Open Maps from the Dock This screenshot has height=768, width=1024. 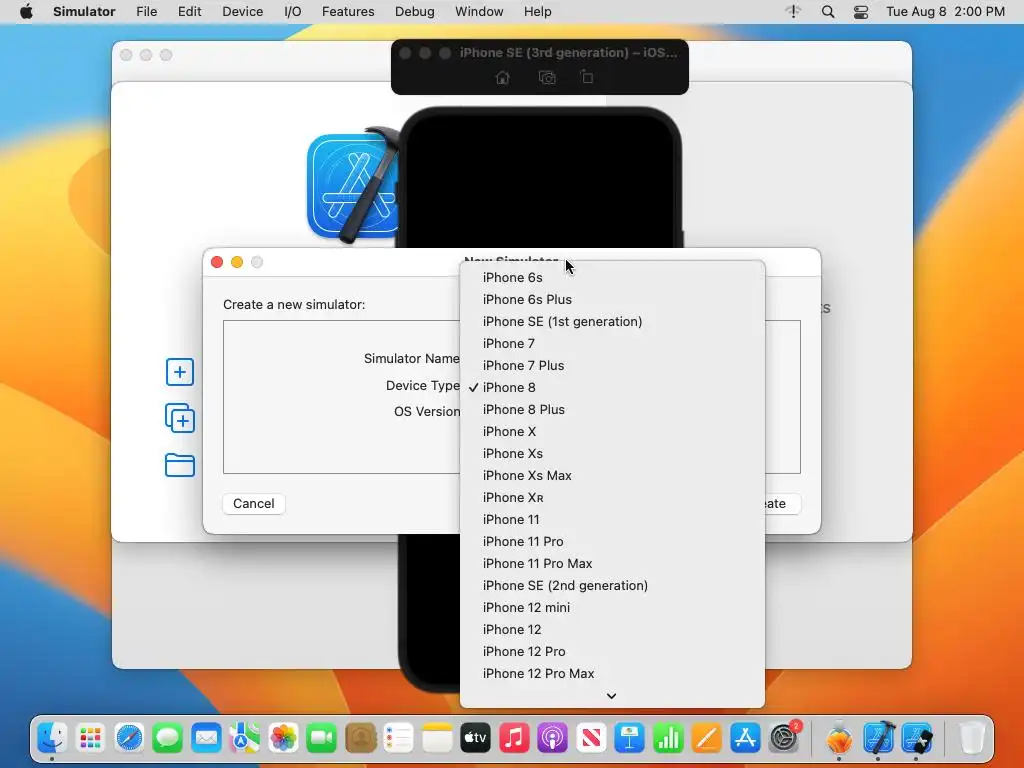(x=244, y=739)
